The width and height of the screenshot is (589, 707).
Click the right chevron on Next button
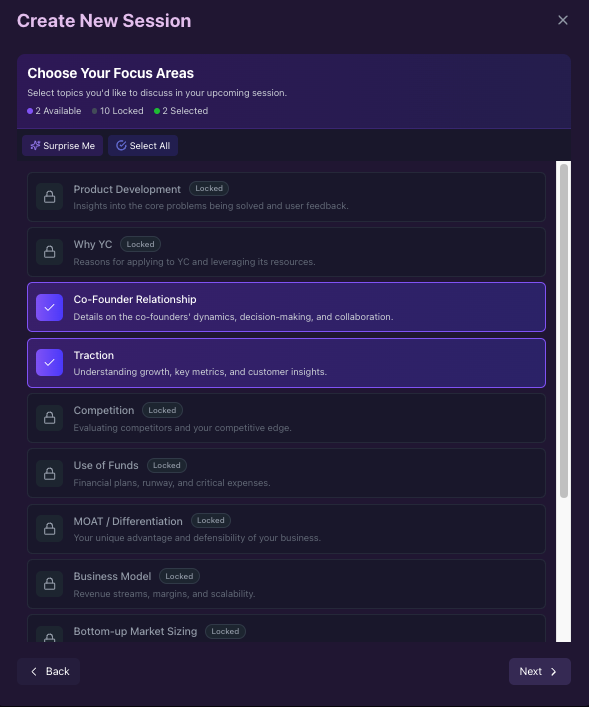553,671
